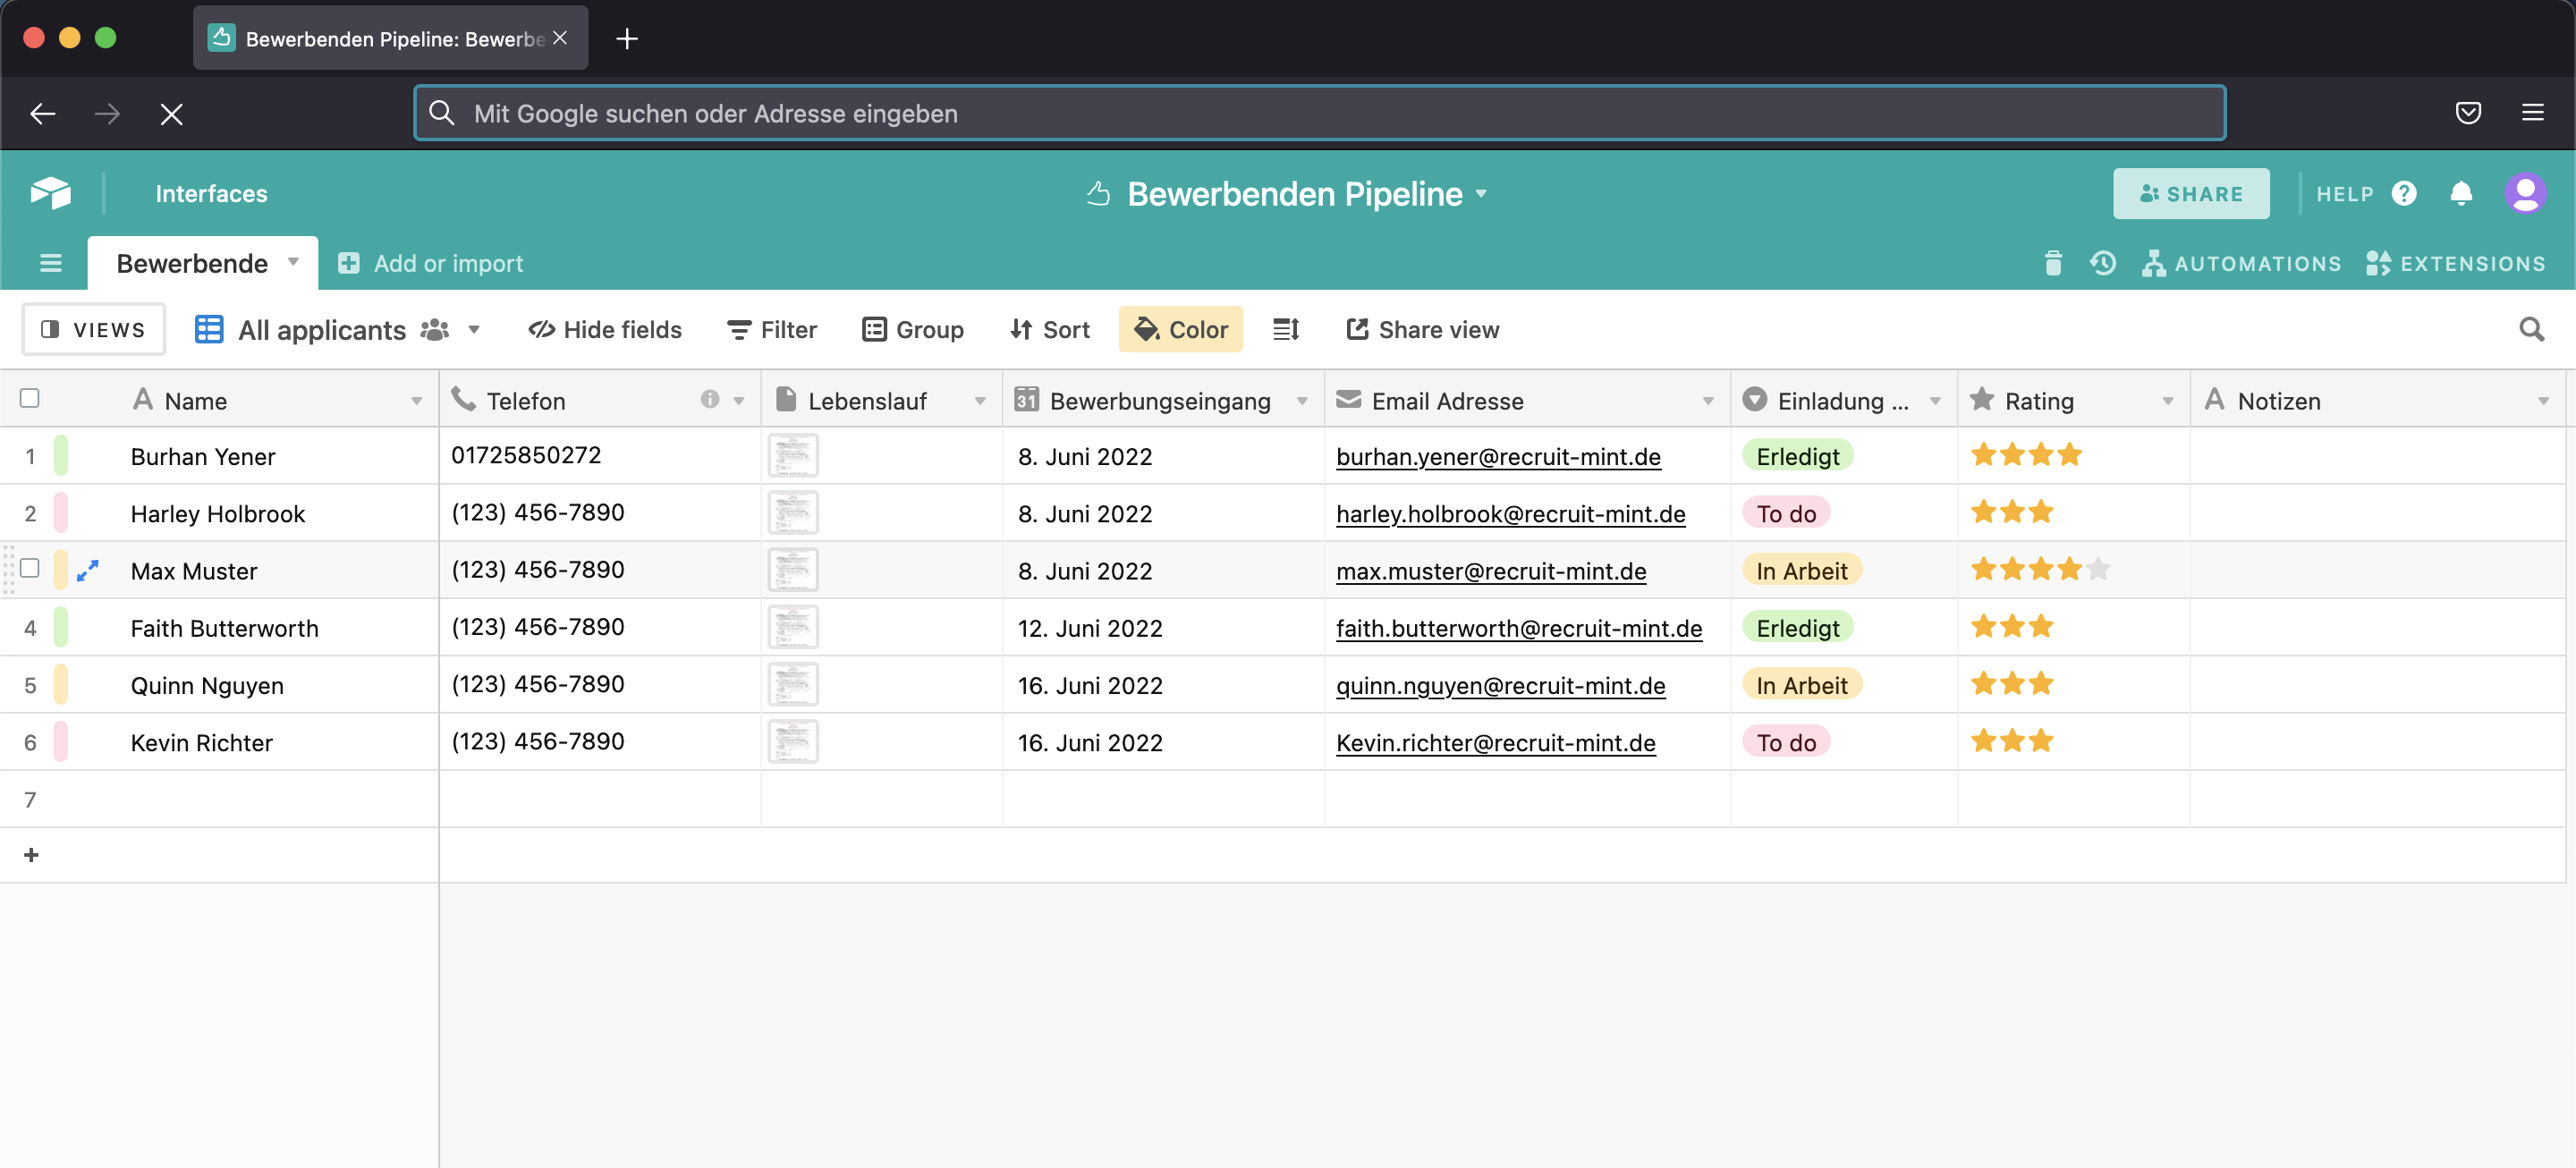Toggle the VIEWS sidebar button
2576x1168 pixels.
pos(94,329)
